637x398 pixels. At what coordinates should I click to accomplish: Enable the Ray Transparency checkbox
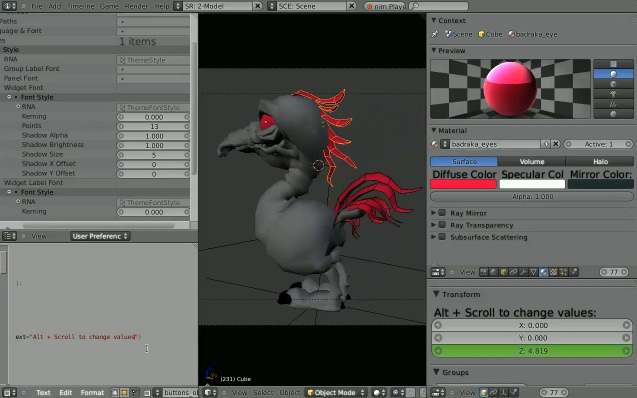coord(442,225)
